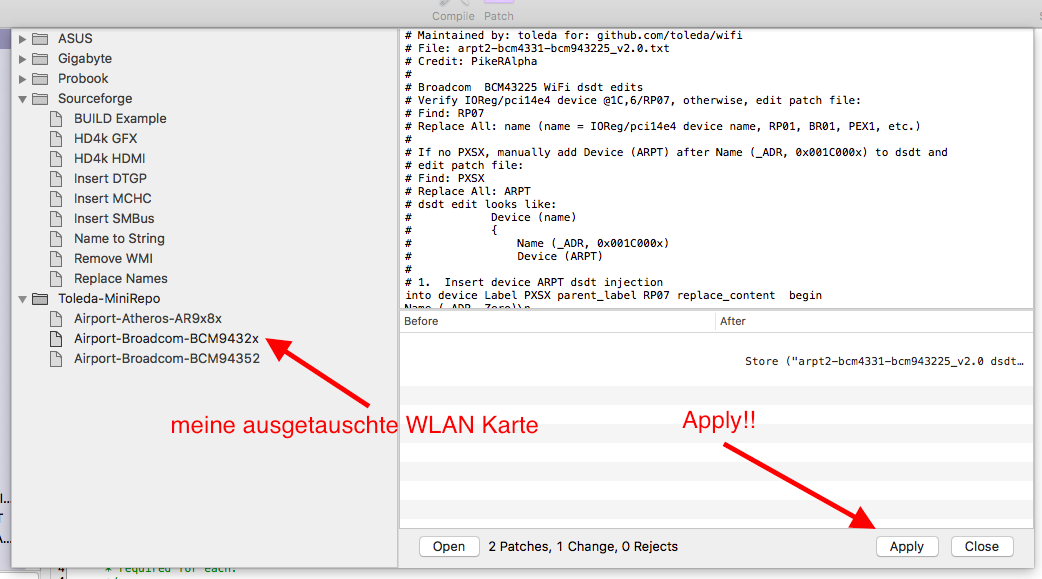Select the HD4k HDMI patch
1042x579 pixels.
[110, 158]
